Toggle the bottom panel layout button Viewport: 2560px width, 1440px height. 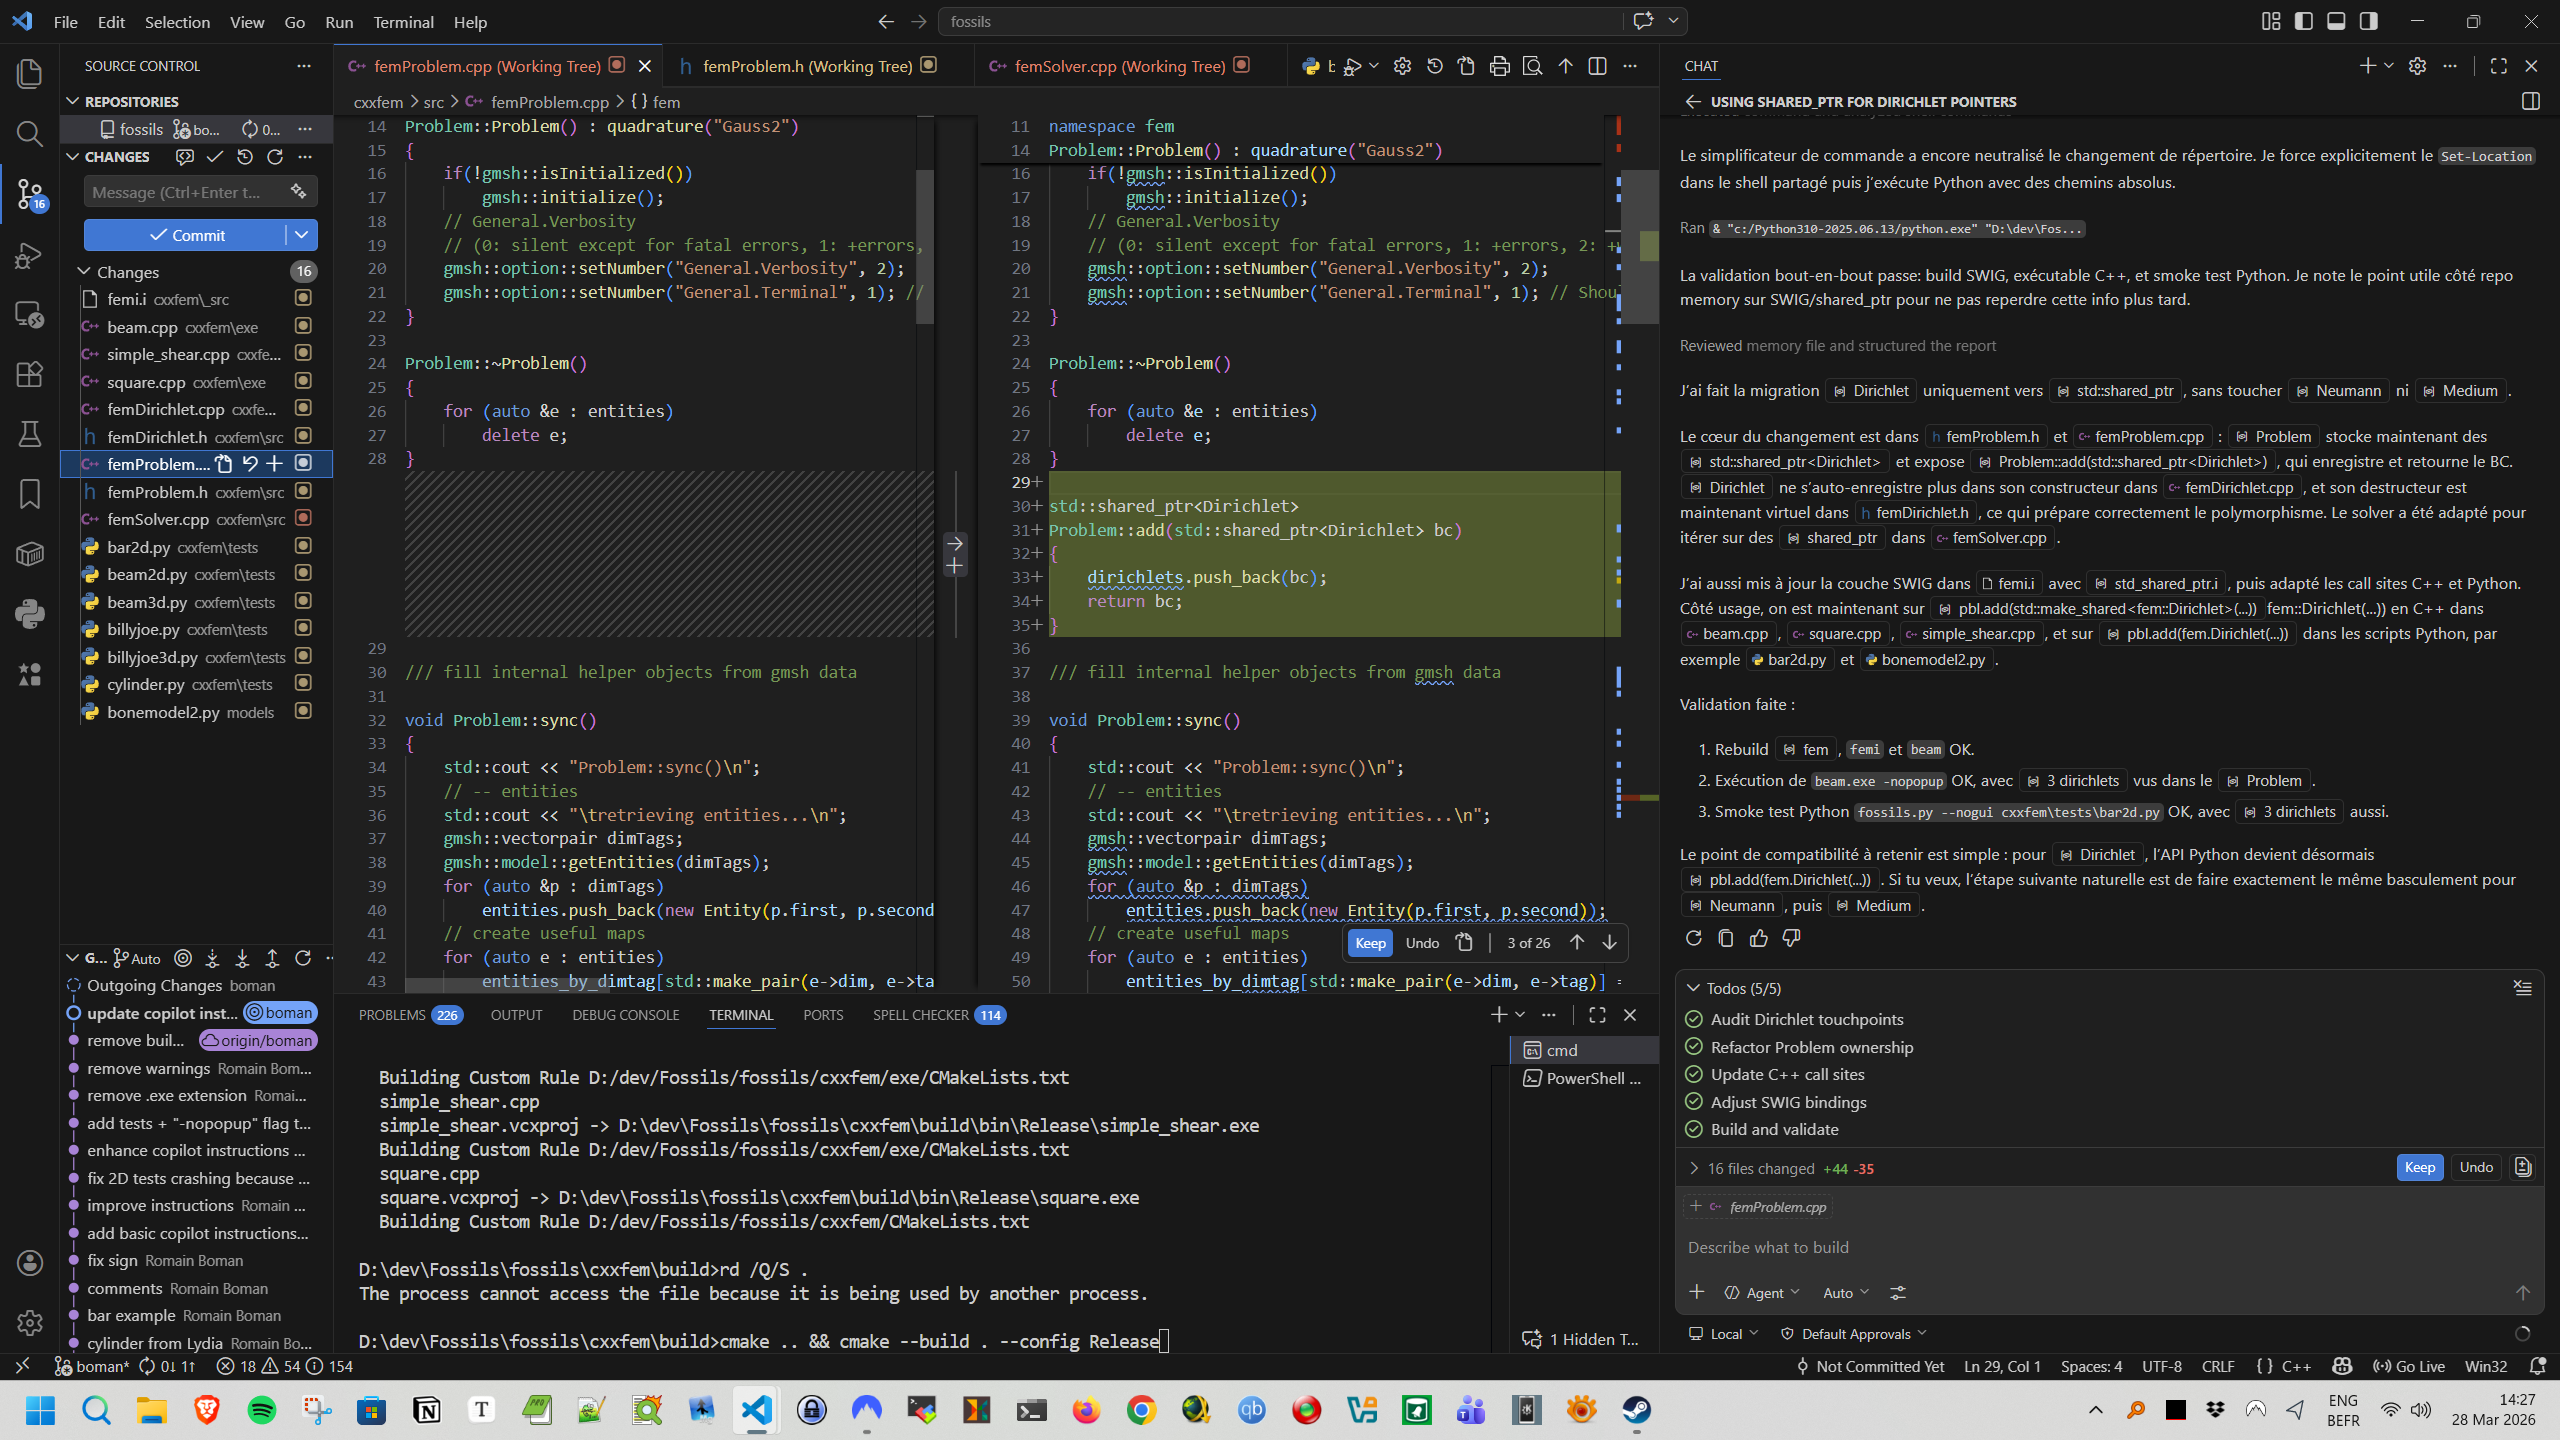2336,21
